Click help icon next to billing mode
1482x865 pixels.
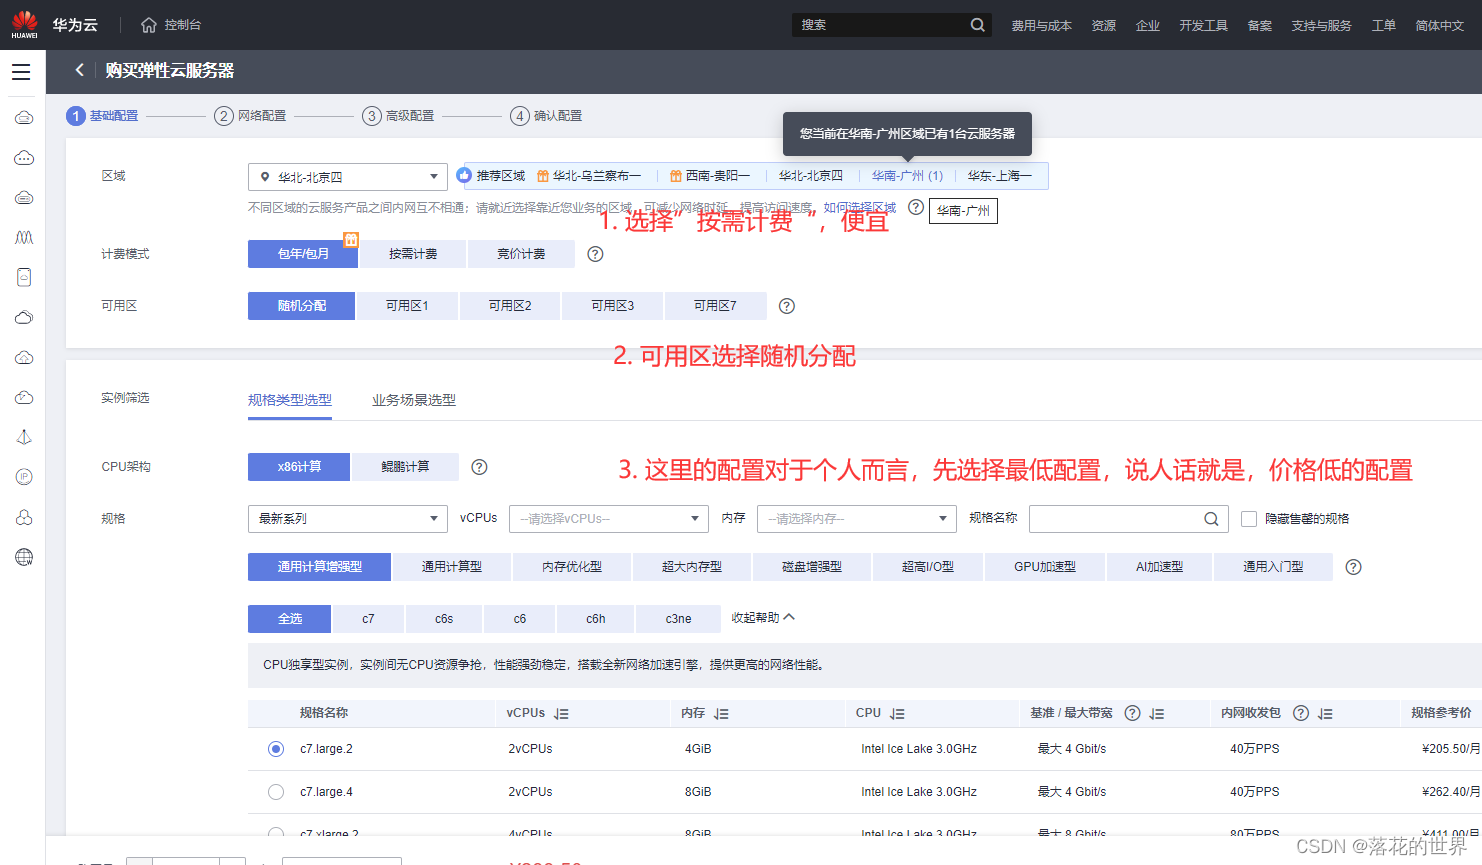[595, 254]
